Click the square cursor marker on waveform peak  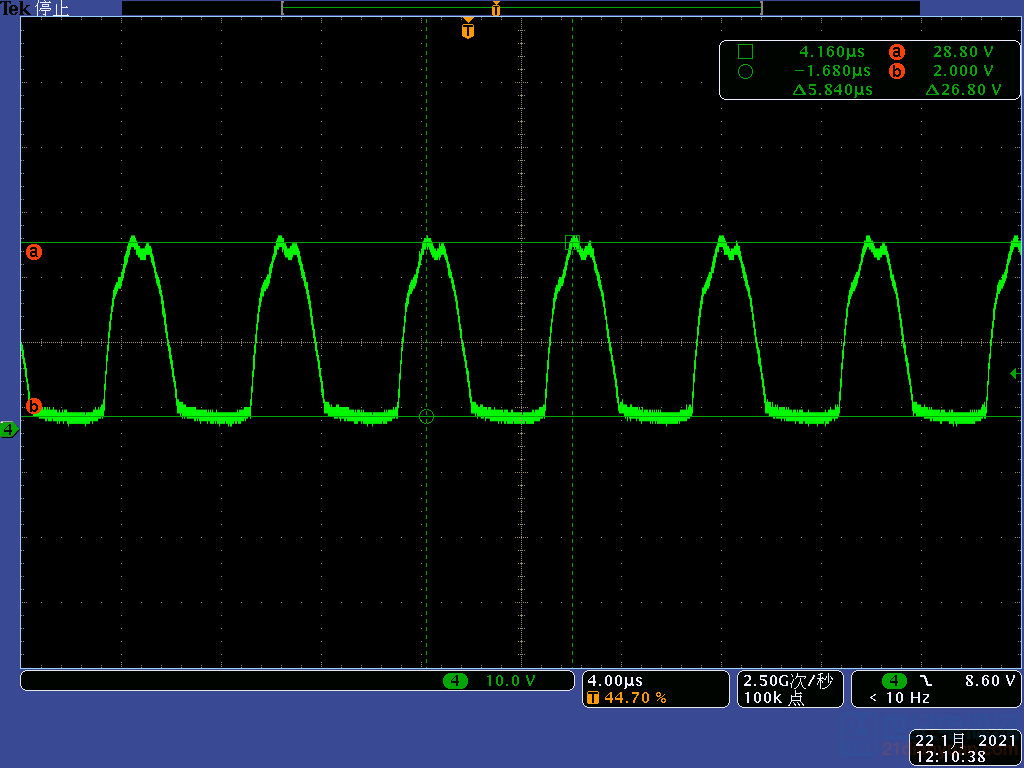tap(573, 242)
